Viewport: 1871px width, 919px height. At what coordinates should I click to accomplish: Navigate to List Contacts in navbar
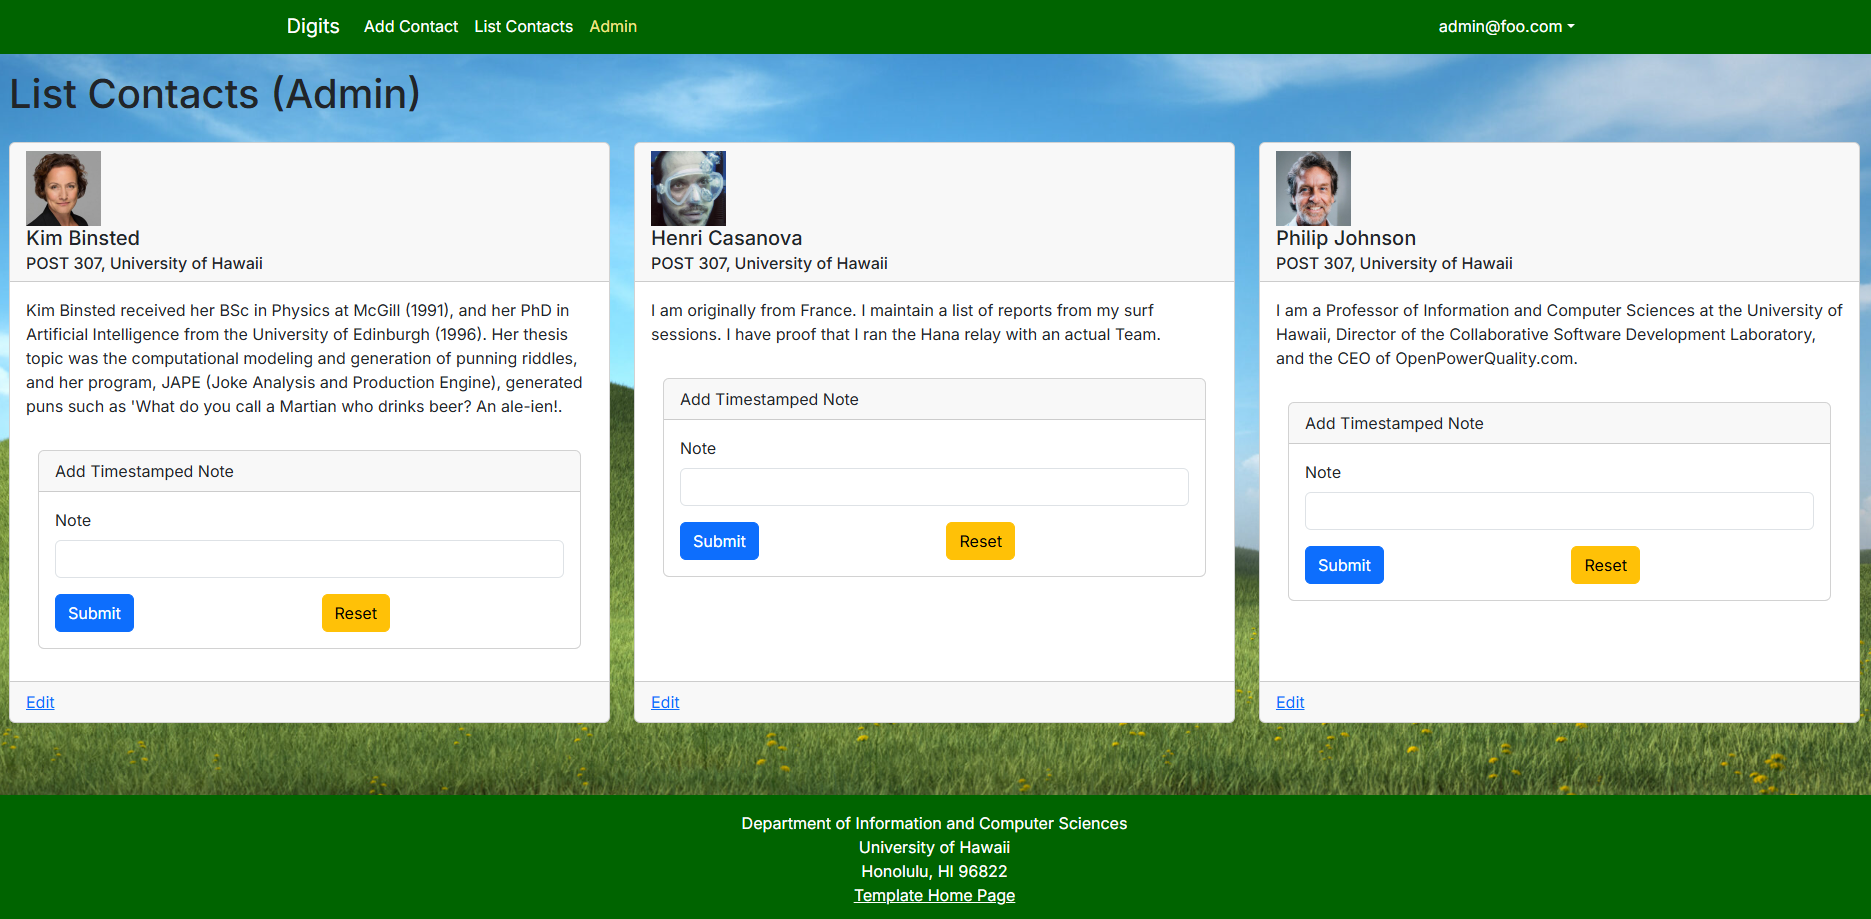[523, 27]
